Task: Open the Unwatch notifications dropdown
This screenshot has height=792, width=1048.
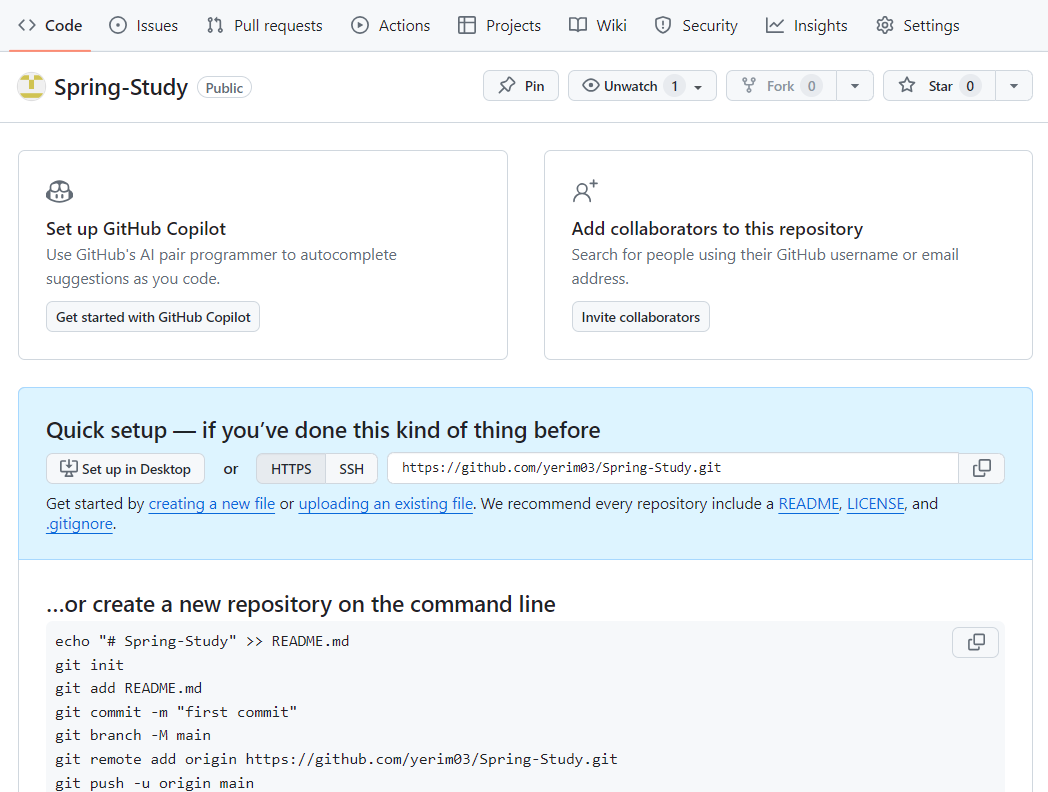Action: tap(642, 86)
